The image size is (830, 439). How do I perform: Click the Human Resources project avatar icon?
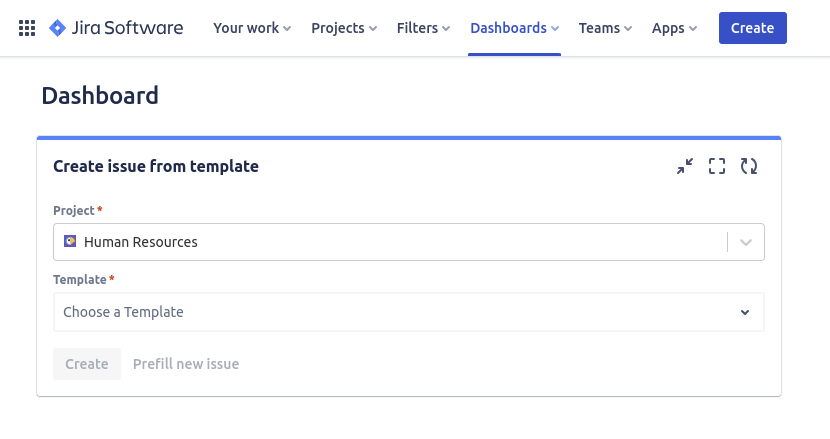(x=70, y=241)
